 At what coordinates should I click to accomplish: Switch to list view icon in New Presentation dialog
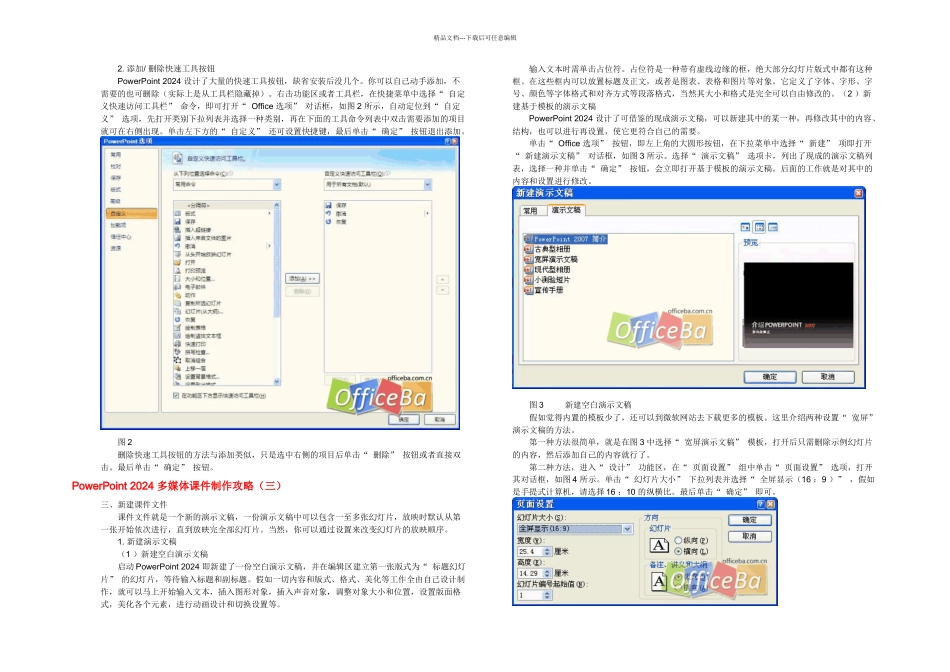[759, 227]
